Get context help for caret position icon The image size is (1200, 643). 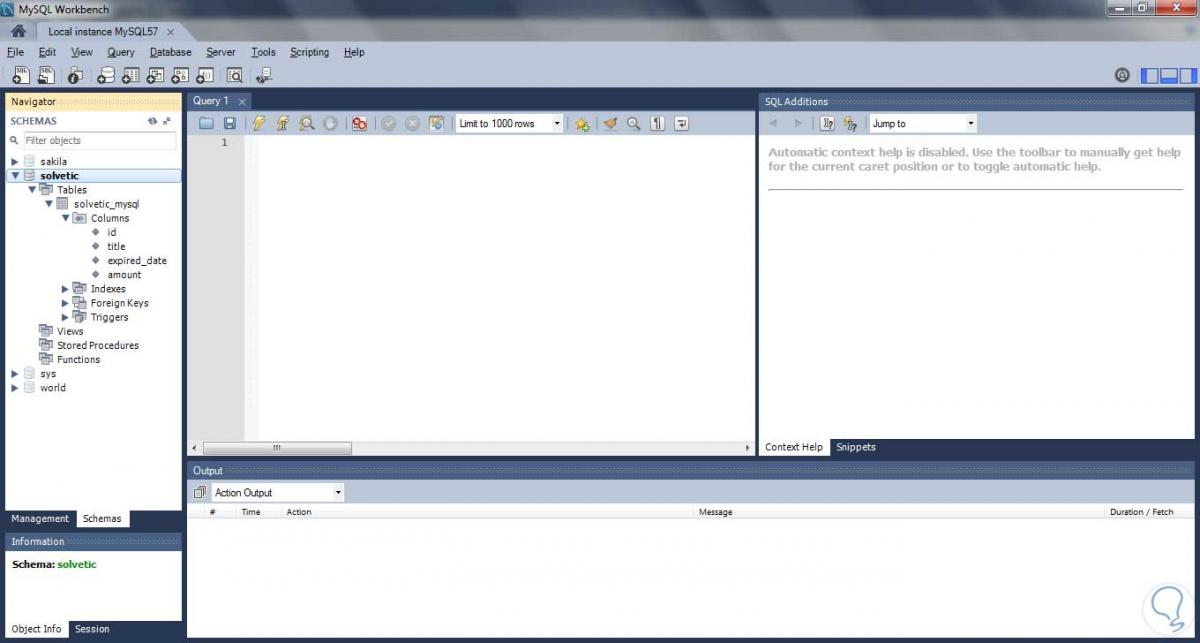tap(827, 123)
